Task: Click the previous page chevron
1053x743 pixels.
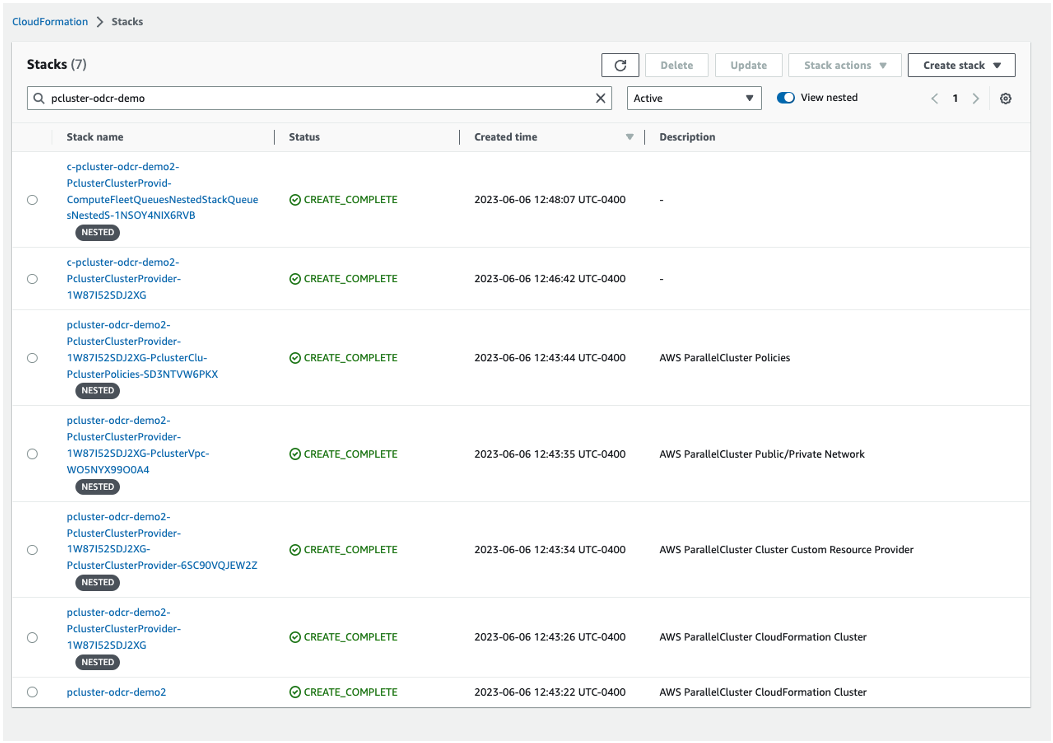Action: click(x=934, y=98)
